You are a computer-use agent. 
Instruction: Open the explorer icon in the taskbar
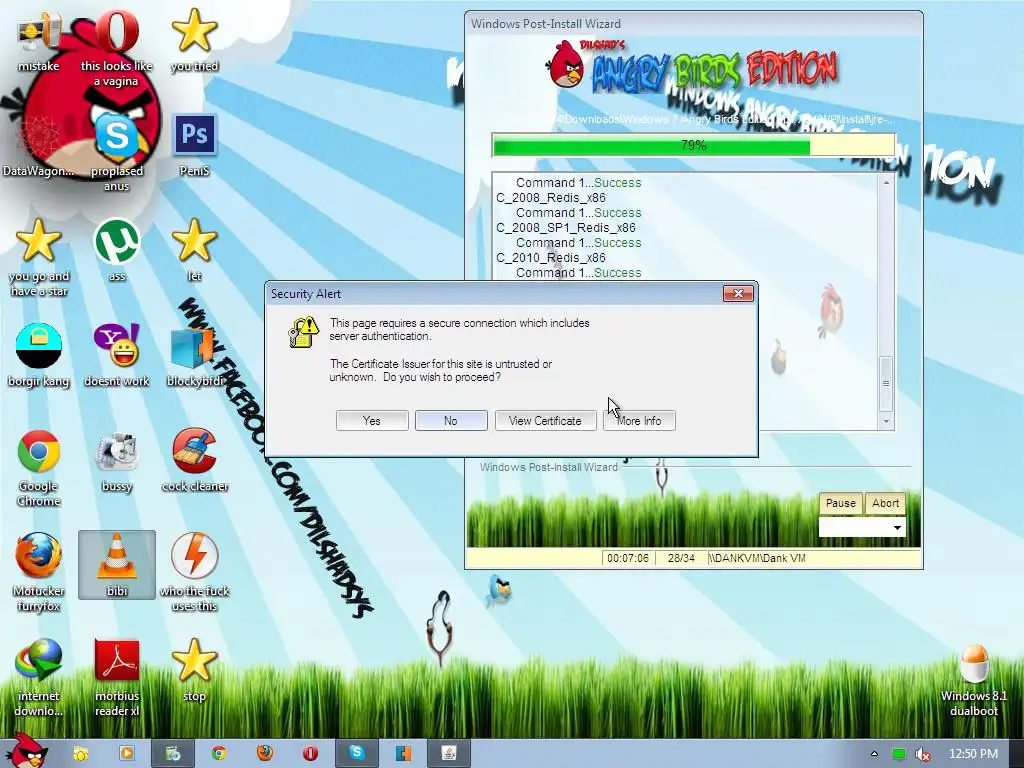[x=81, y=754]
